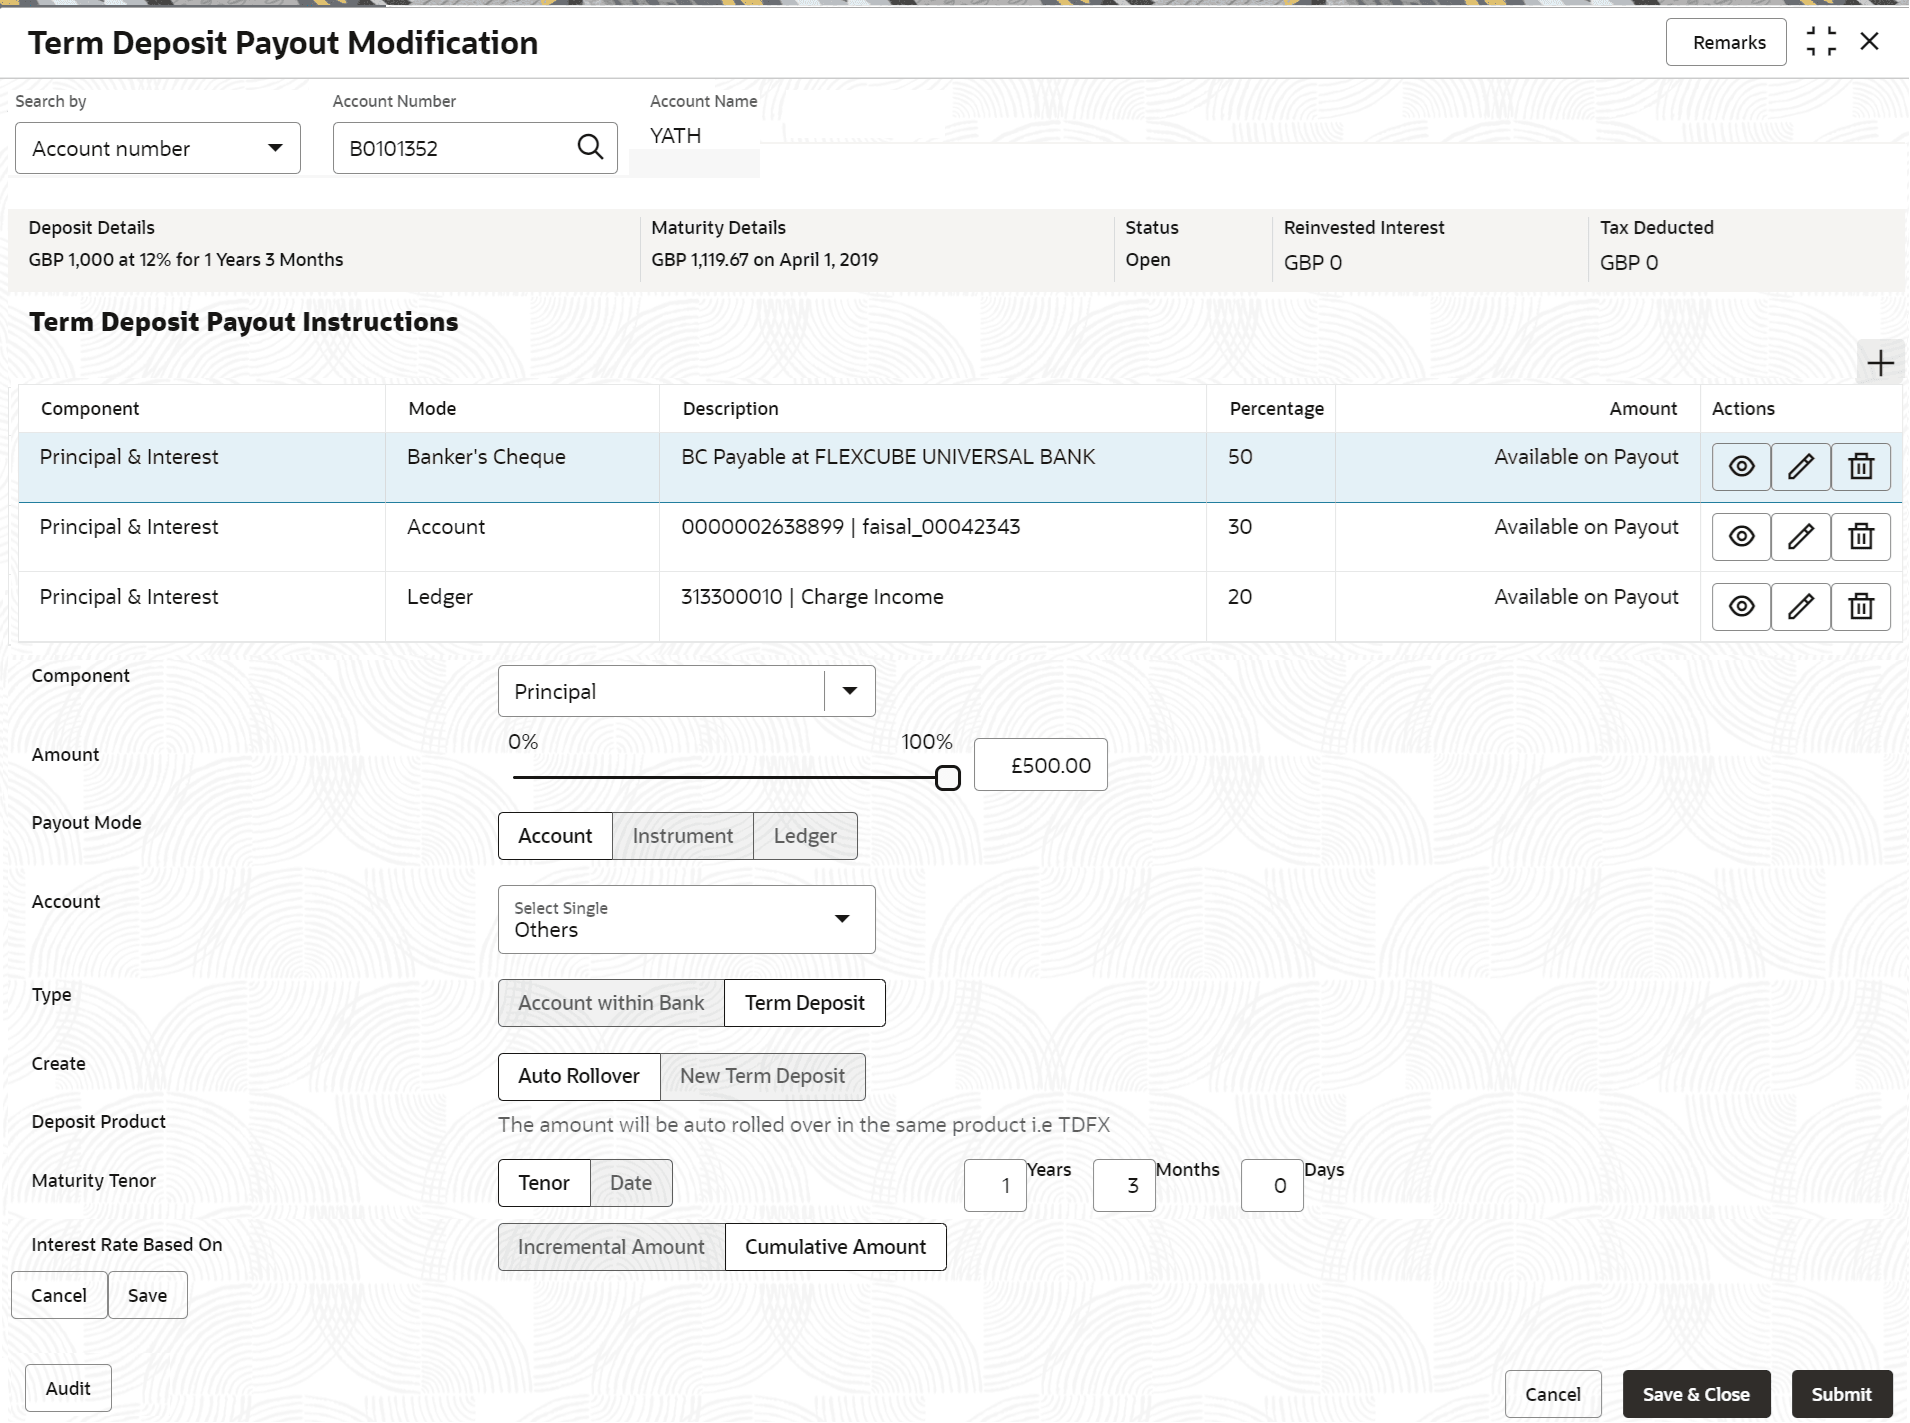Delete the Ledger payout instruction row
The image size is (1910, 1423).
point(1861,607)
